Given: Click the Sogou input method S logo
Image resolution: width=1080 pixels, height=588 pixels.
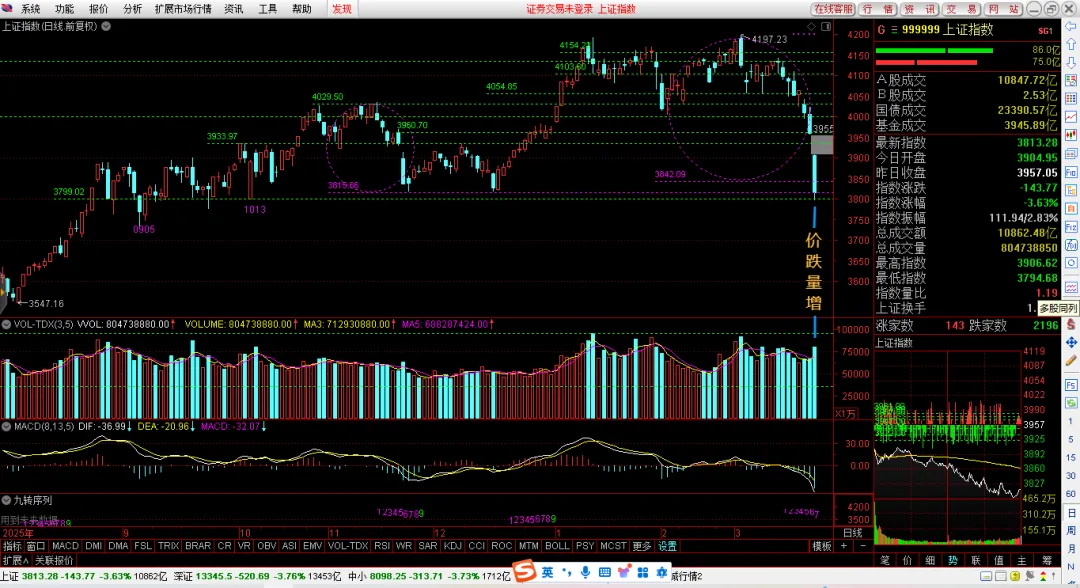Looking at the screenshot, I should click(524, 571).
